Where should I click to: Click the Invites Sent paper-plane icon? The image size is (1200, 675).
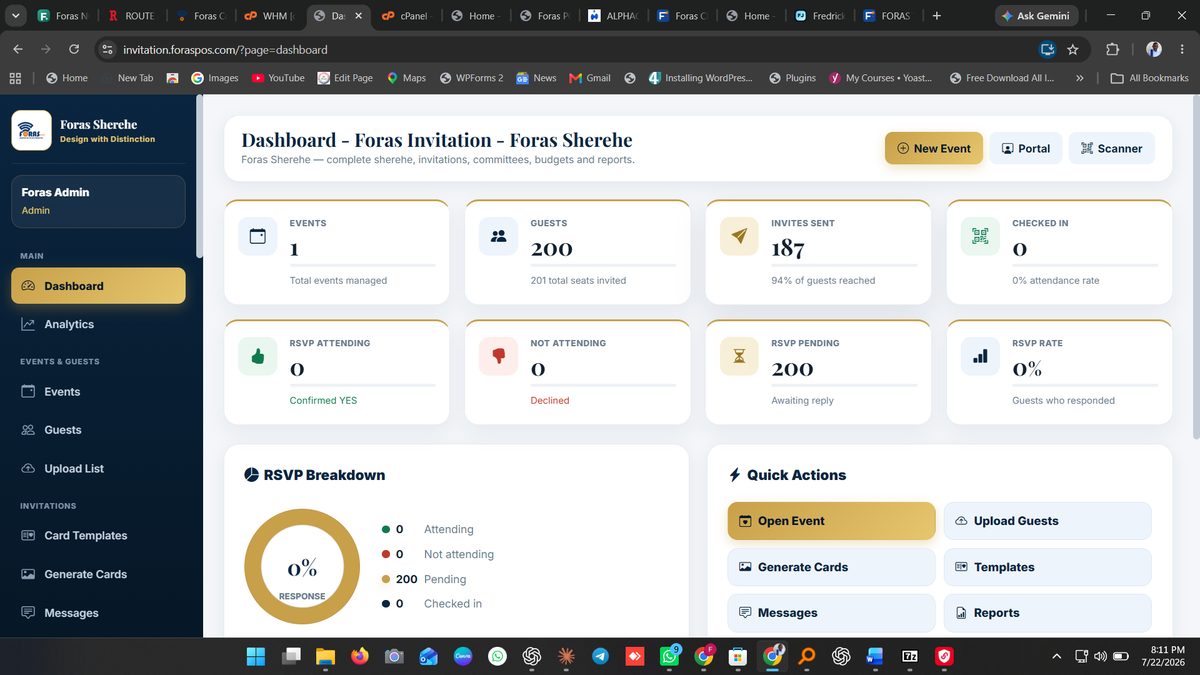[x=739, y=236]
